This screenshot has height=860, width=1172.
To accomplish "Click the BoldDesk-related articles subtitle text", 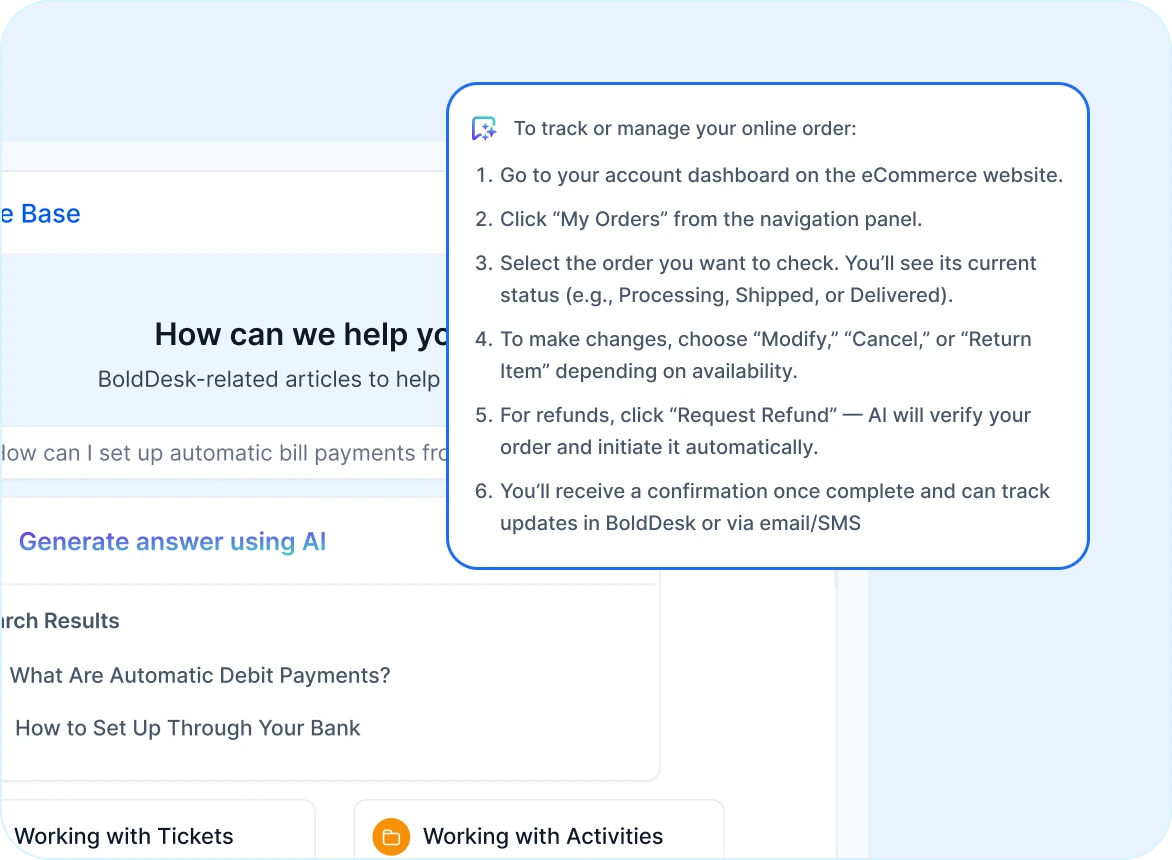I will pyautogui.click(x=268, y=379).
